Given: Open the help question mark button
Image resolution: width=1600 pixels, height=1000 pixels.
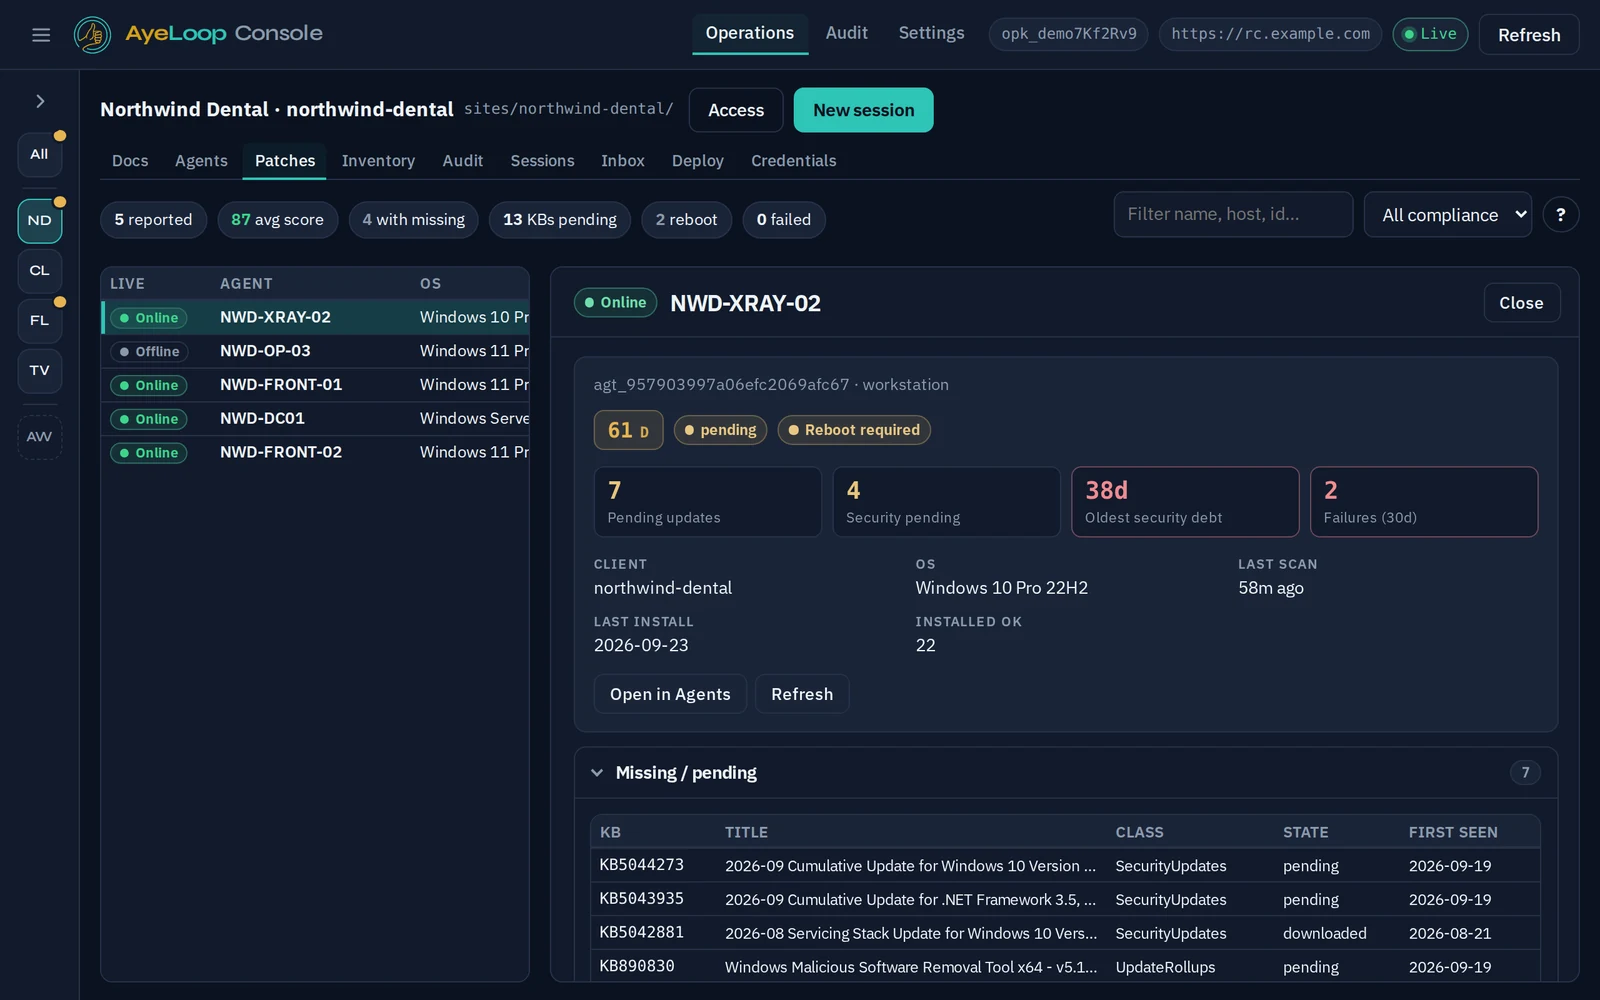Looking at the screenshot, I should tap(1560, 215).
